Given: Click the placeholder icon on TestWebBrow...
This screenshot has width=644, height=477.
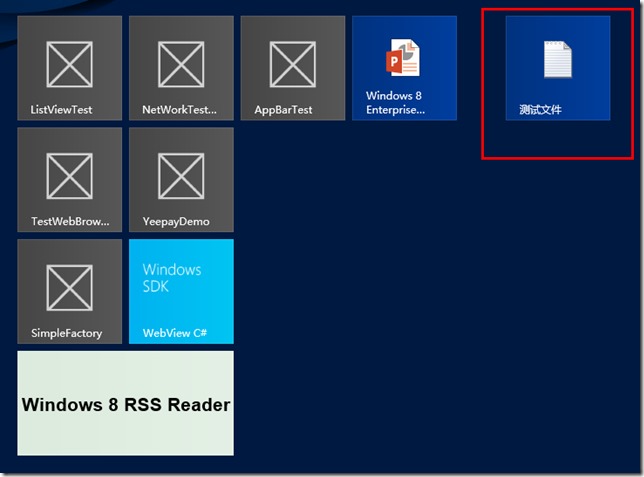Looking at the screenshot, I should pos(69,176).
